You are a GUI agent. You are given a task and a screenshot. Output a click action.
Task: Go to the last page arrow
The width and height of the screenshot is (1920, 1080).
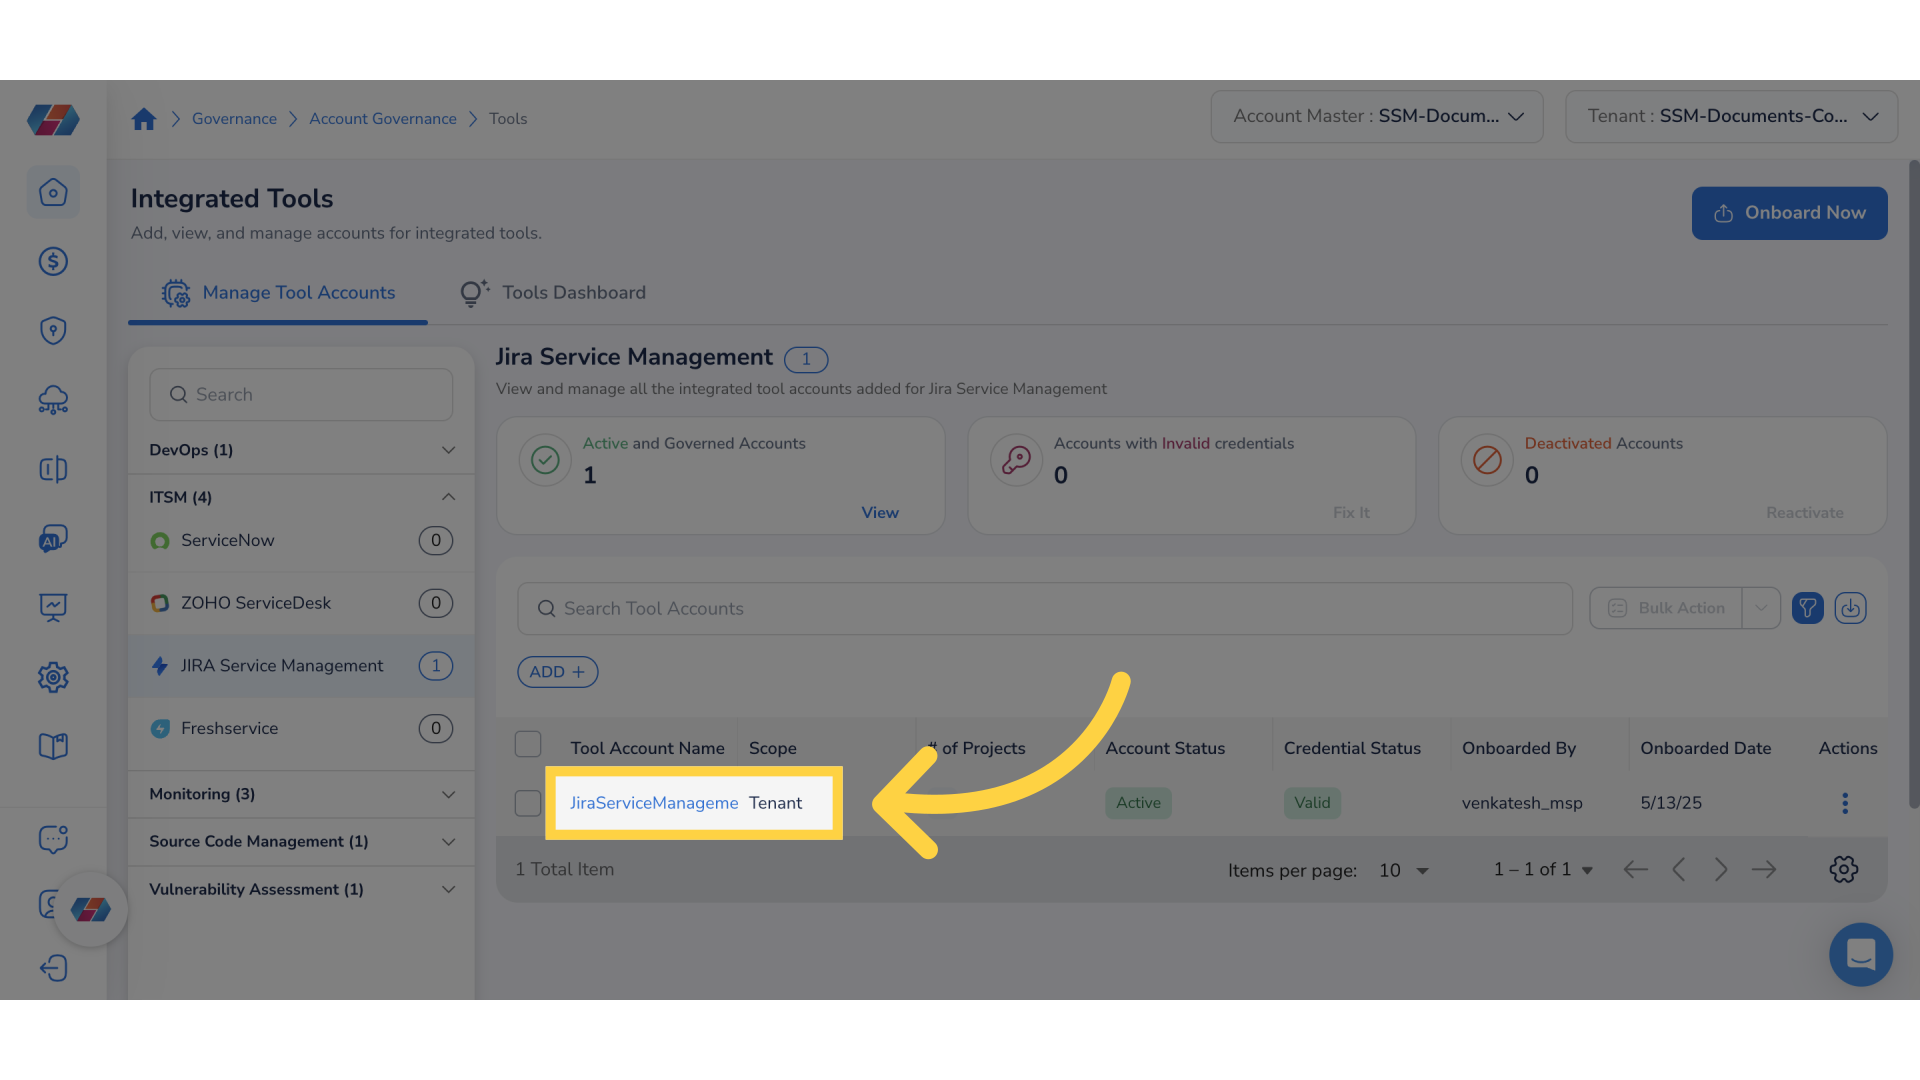pyautogui.click(x=1764, y=869)
